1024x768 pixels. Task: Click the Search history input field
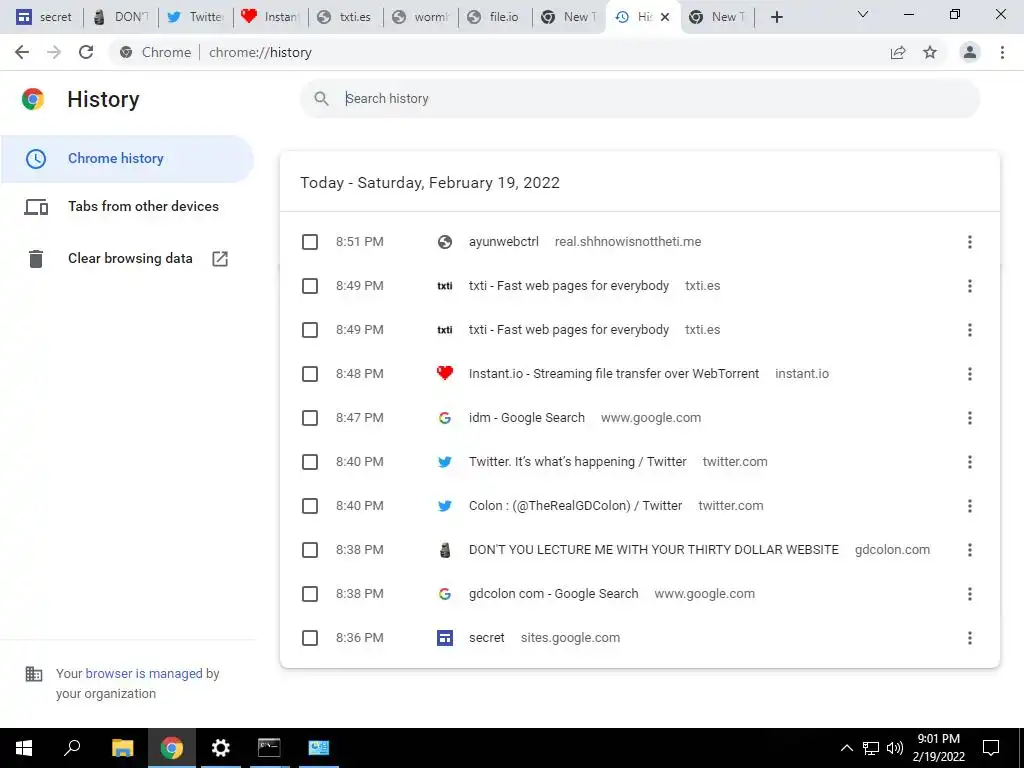point(639,99)
